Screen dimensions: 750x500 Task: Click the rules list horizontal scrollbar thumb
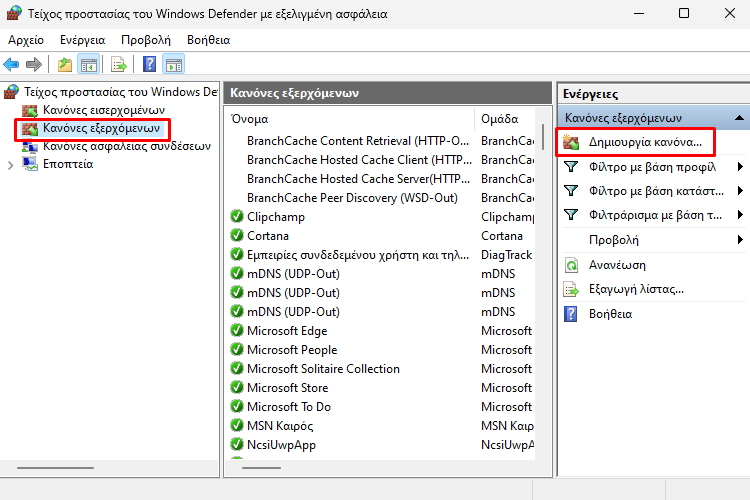[261, 467]
